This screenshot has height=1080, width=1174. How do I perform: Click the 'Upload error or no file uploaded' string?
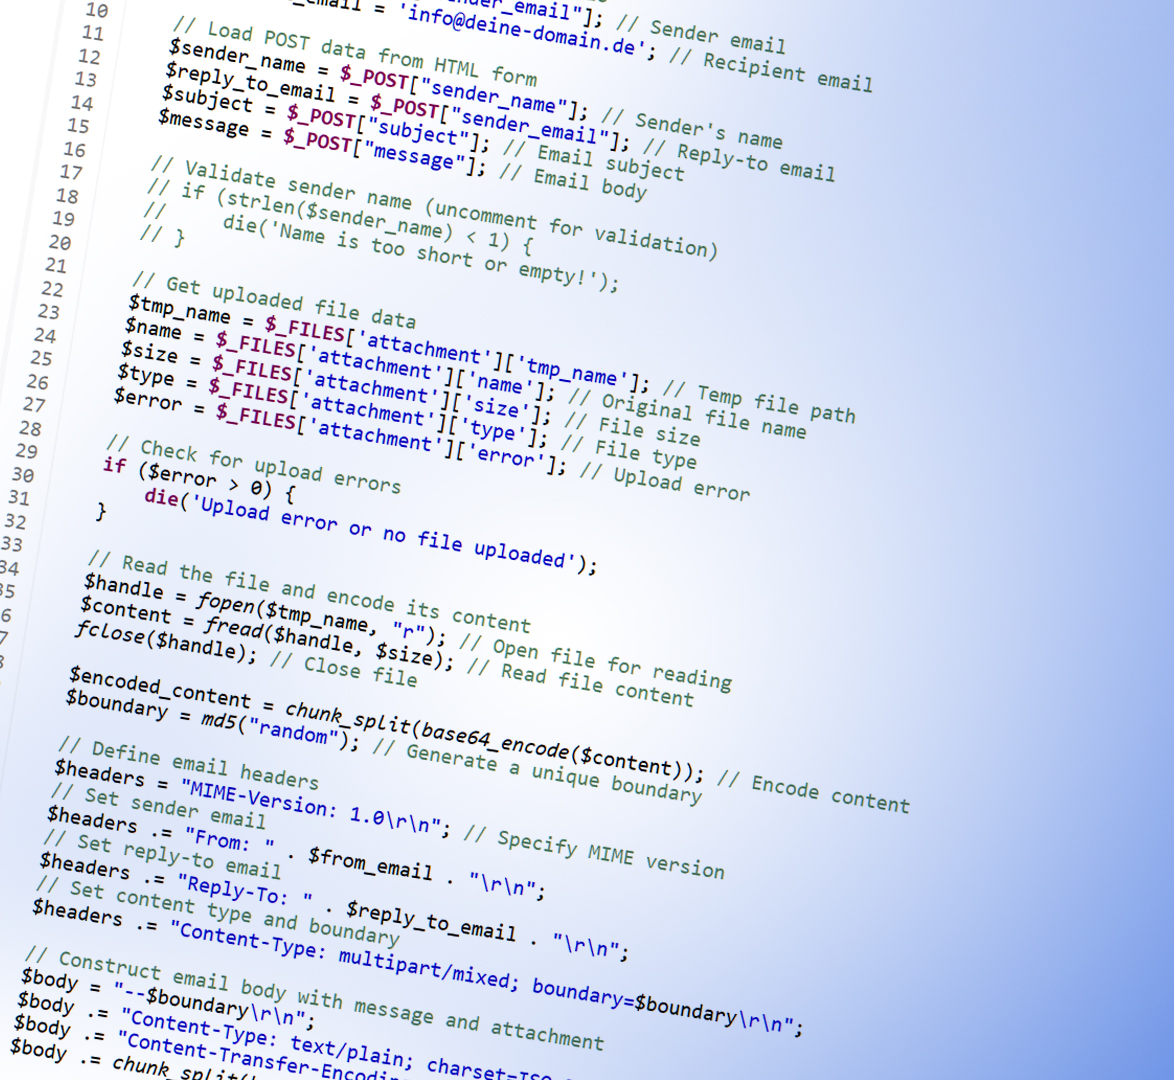(x=385, y=531)
